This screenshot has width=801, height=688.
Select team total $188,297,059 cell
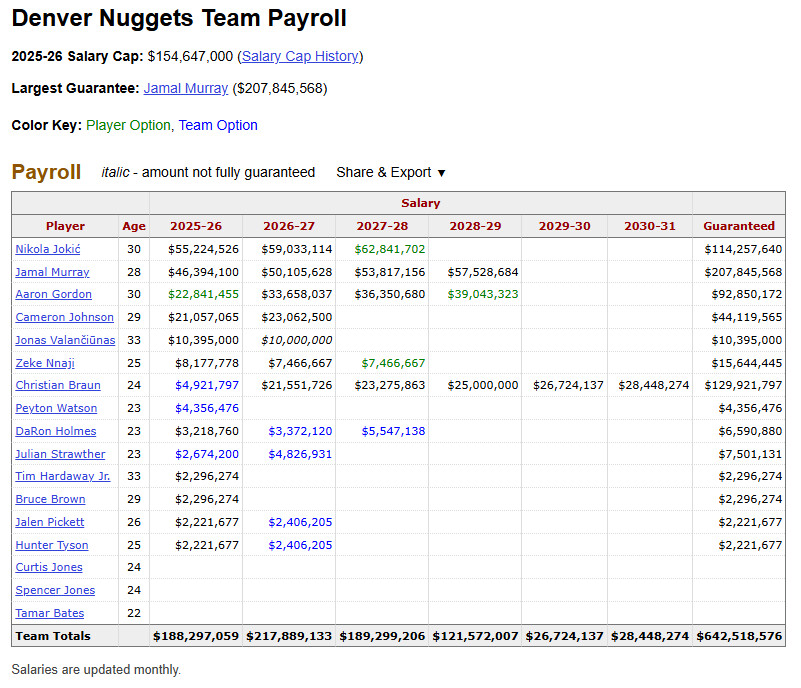pyautogui.click(x=196, y=636)
